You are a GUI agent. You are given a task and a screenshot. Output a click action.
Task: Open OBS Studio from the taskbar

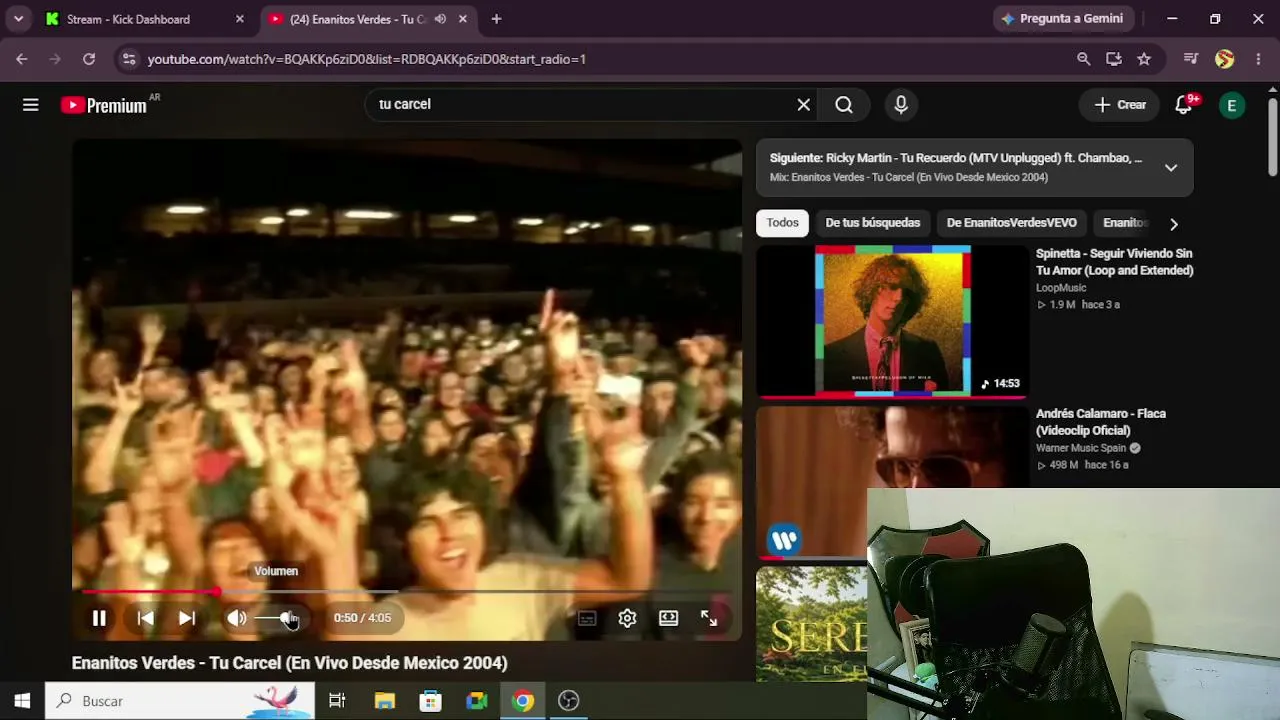coord(569,701)
